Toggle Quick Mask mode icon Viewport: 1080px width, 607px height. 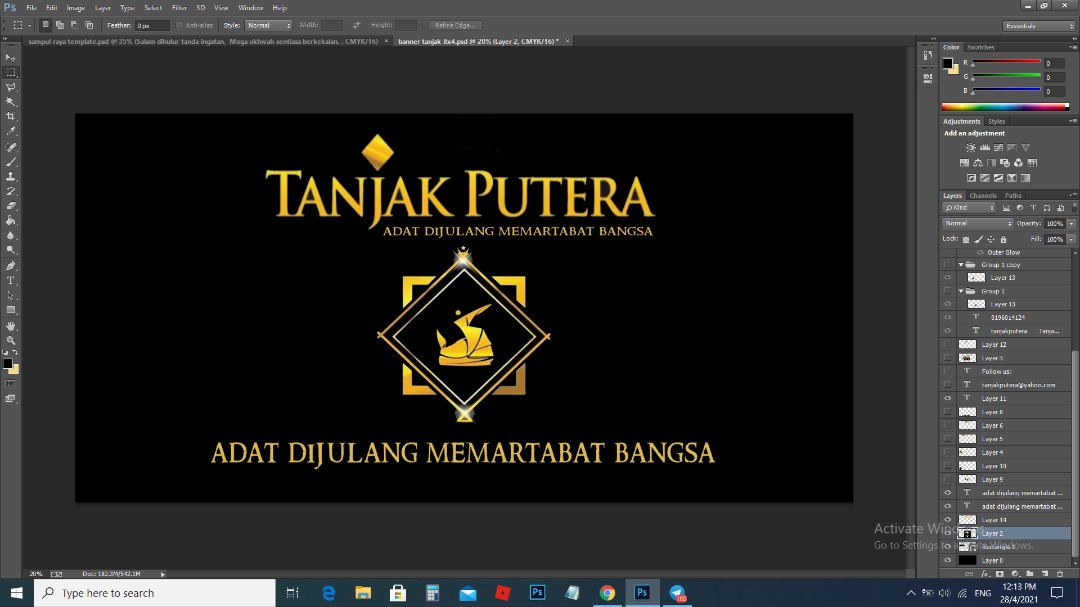[x=10, y=384]
